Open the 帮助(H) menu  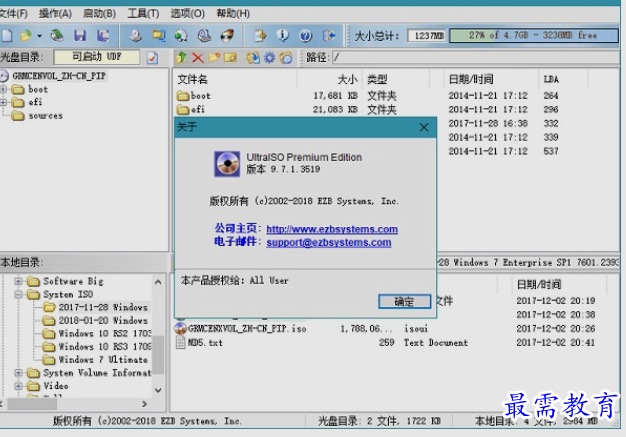233,14
